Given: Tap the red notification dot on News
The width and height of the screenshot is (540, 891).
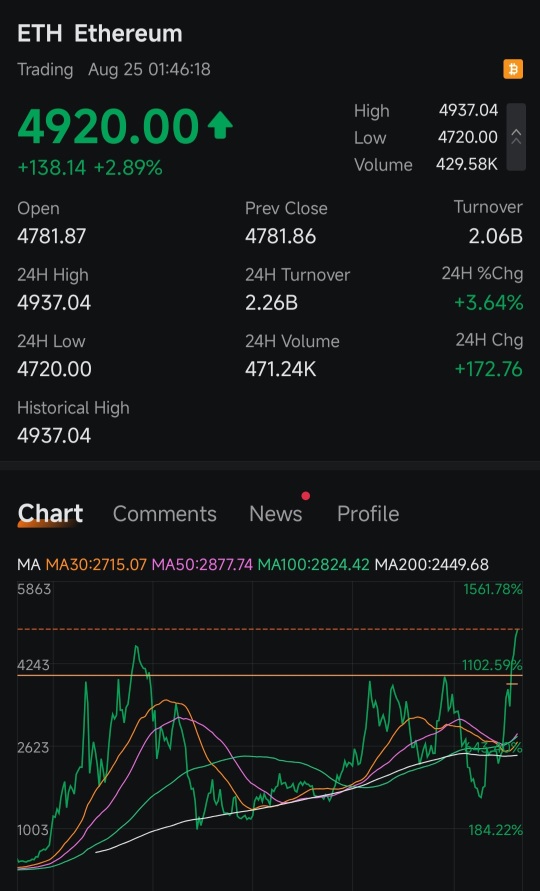Looking at the screenshot, I should [x=306, y=496].
